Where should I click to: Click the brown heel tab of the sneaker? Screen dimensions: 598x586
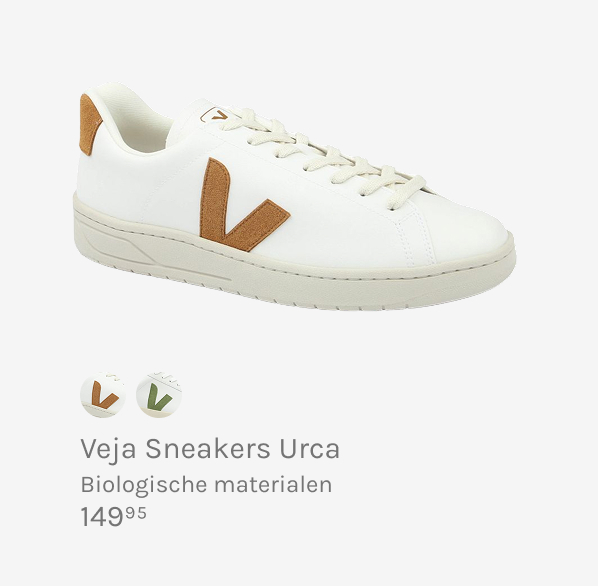(88, 124)
